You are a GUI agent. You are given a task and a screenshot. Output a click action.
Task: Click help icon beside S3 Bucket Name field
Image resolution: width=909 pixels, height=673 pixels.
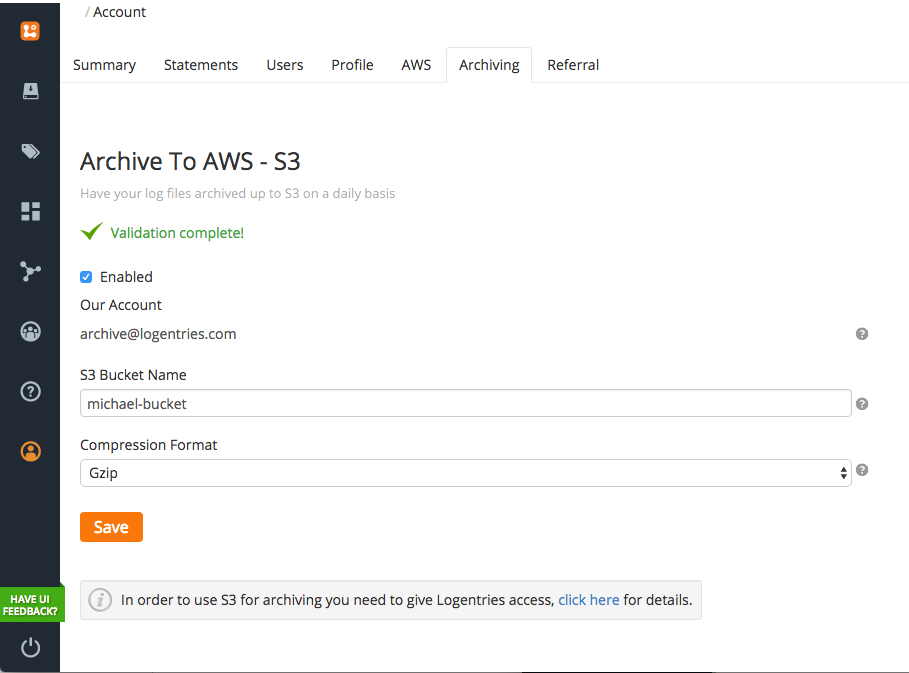click(x=862, y=404)
